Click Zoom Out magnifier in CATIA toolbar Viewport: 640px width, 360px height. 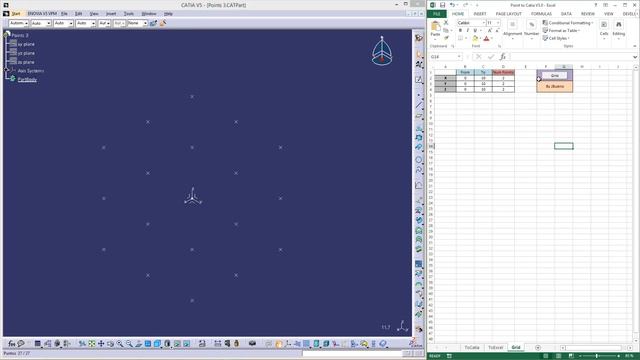click(129, 344)
